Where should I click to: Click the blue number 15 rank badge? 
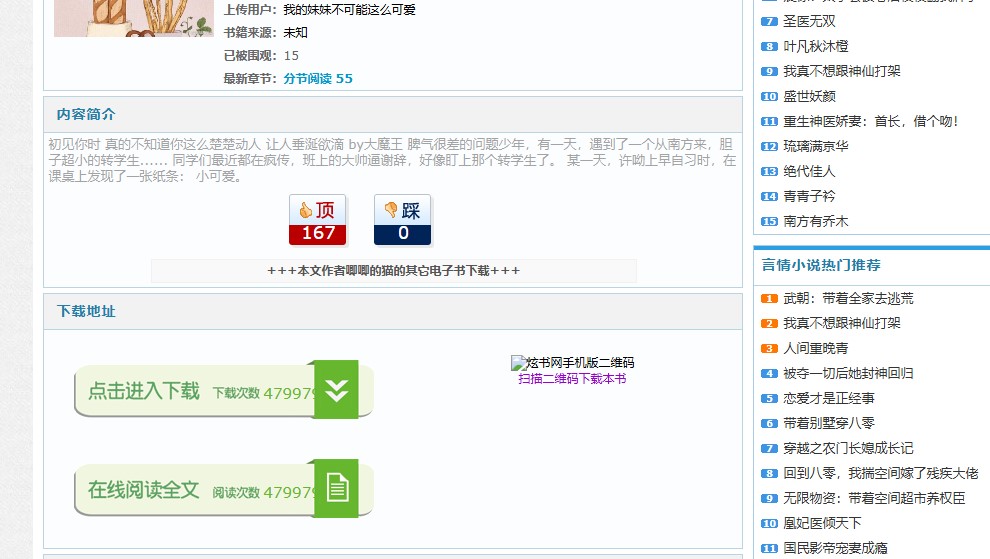click(x=769, y=221)
